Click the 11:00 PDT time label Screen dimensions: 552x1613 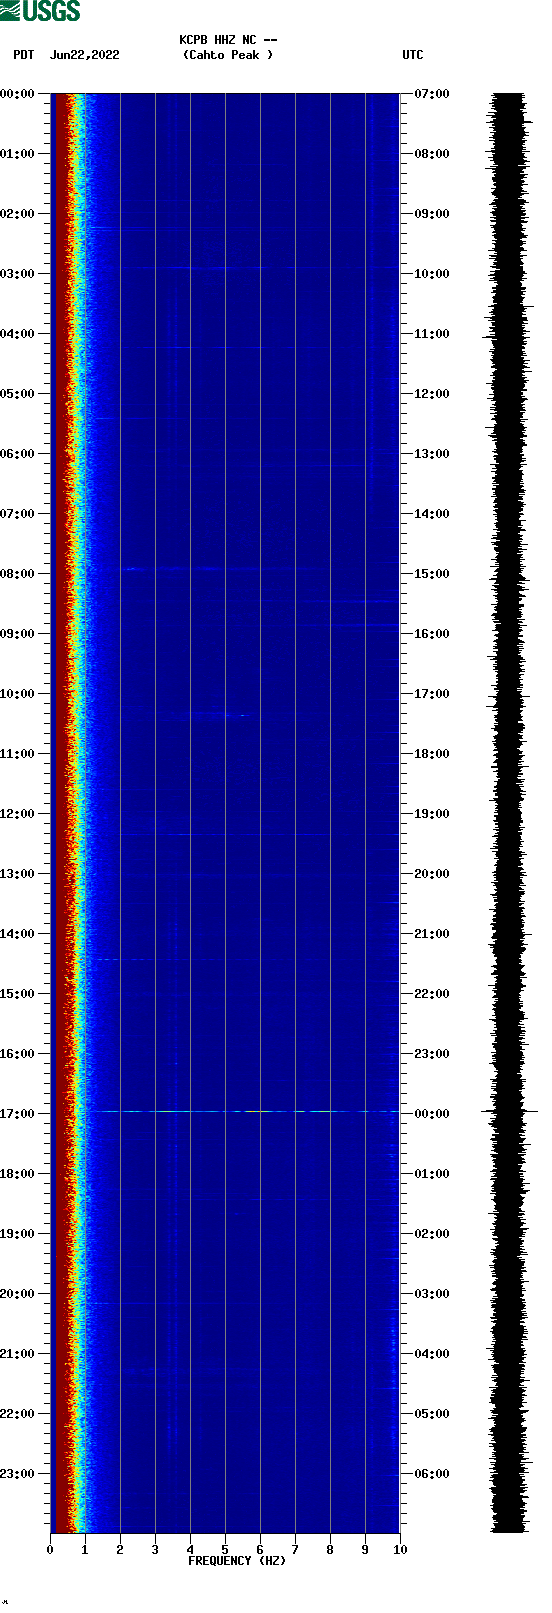[x=18, y=754]
